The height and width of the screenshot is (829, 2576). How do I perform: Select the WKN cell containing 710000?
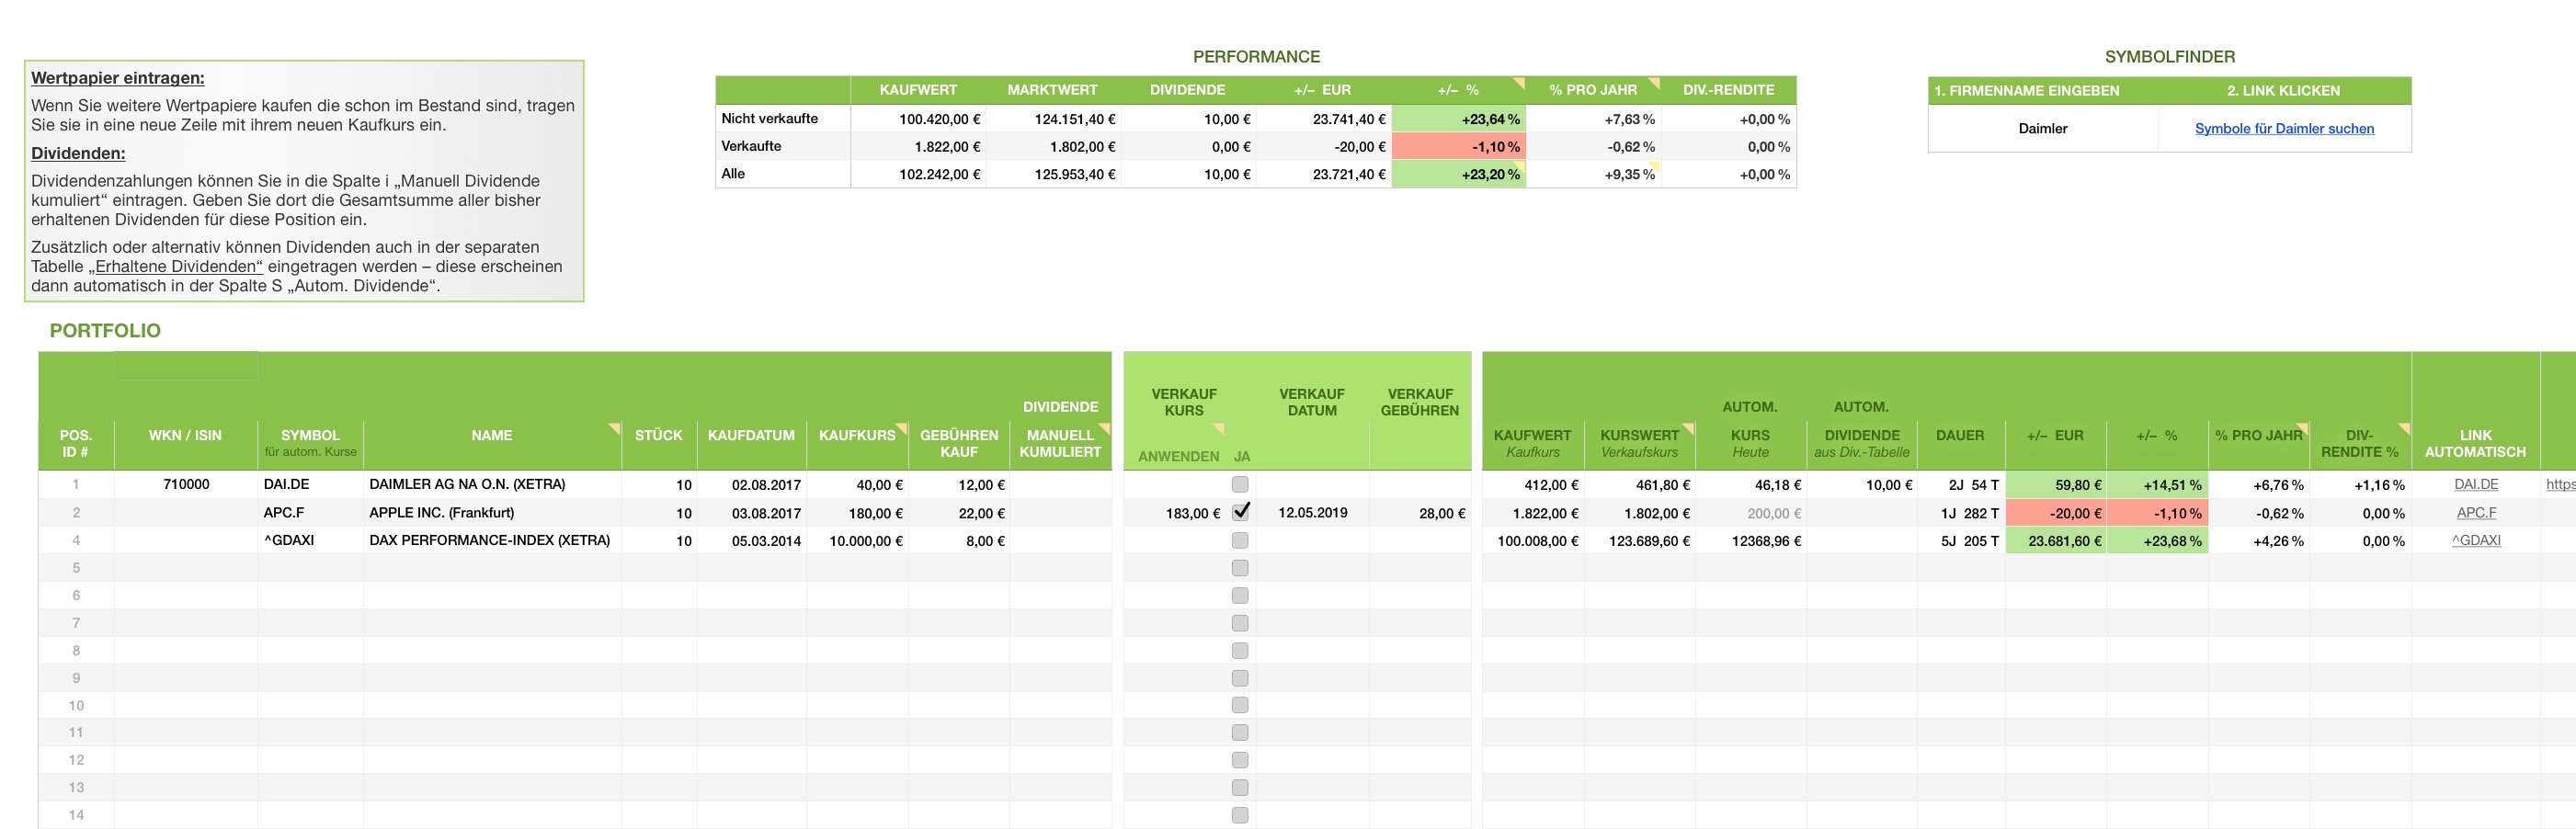tap(186, 485)
